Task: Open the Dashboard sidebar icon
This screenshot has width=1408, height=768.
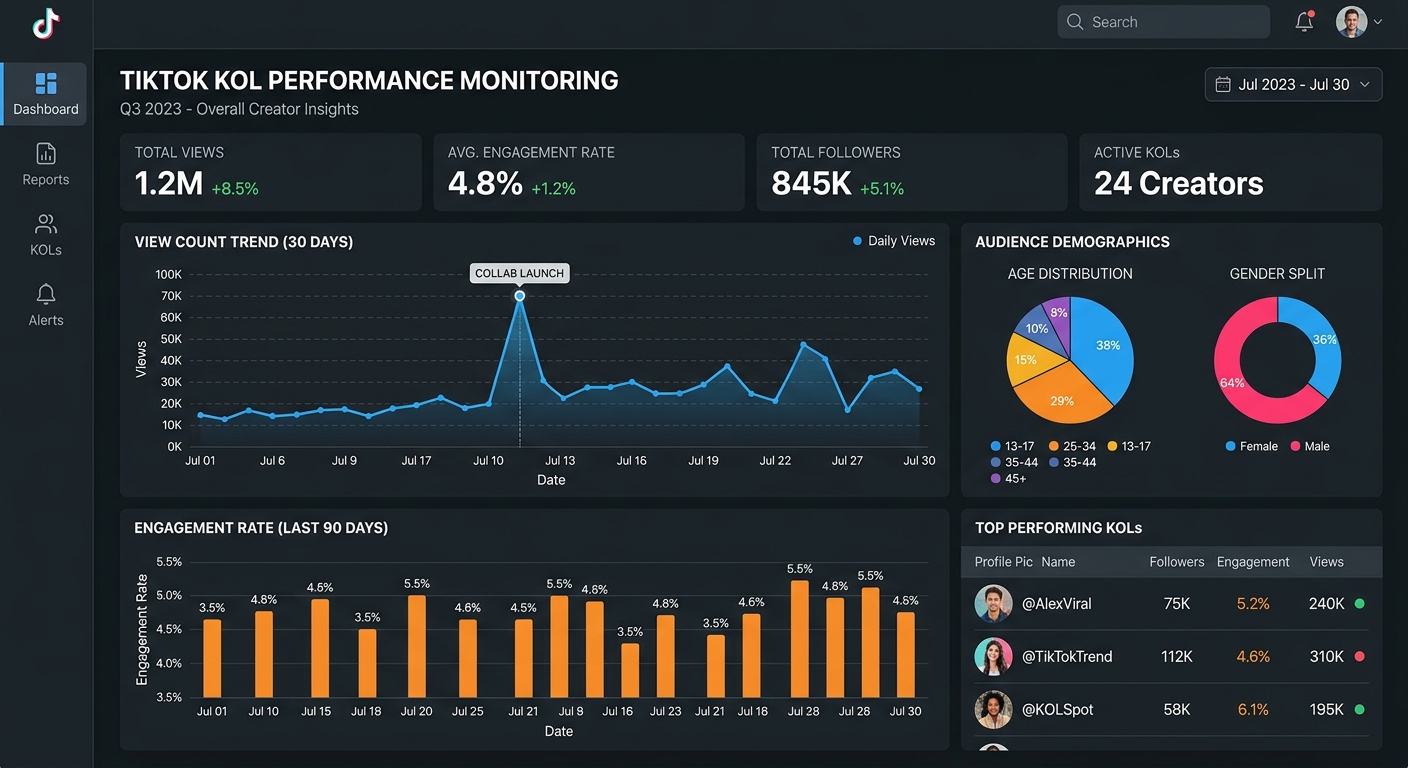Action: tap(46, 84)
